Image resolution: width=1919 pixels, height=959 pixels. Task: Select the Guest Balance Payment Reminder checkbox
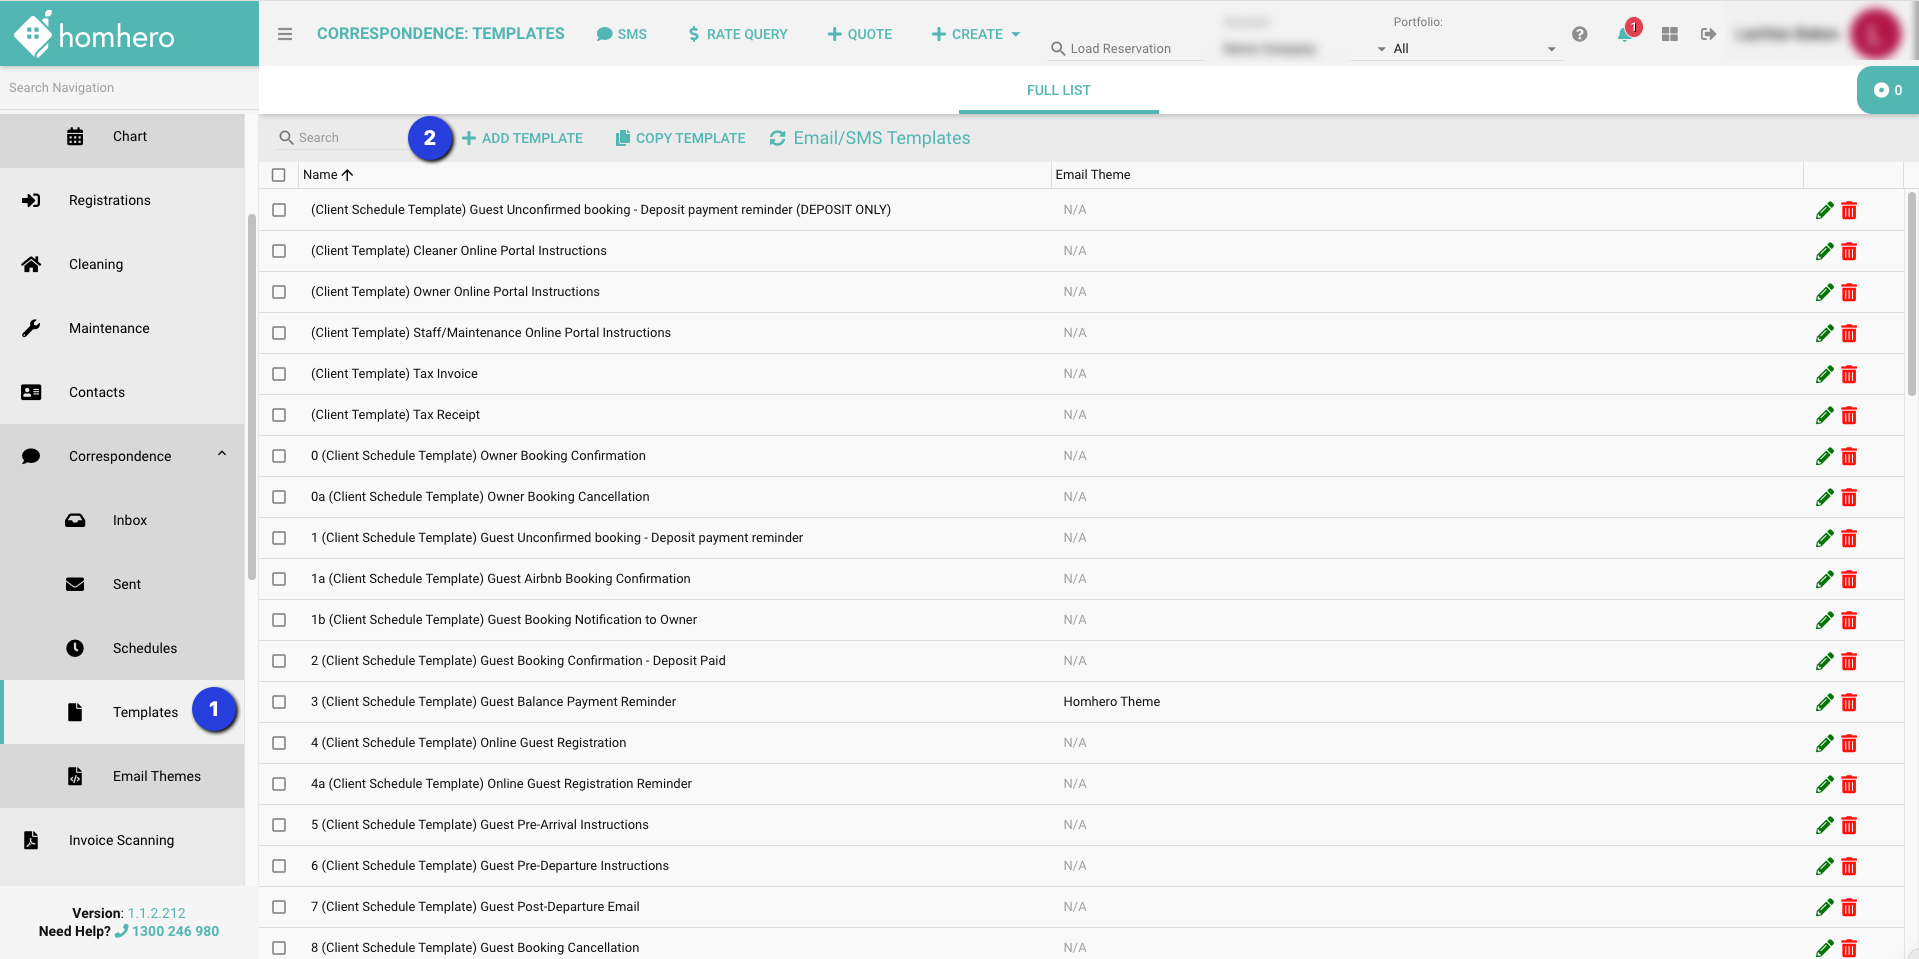click(x=279, y=702)
